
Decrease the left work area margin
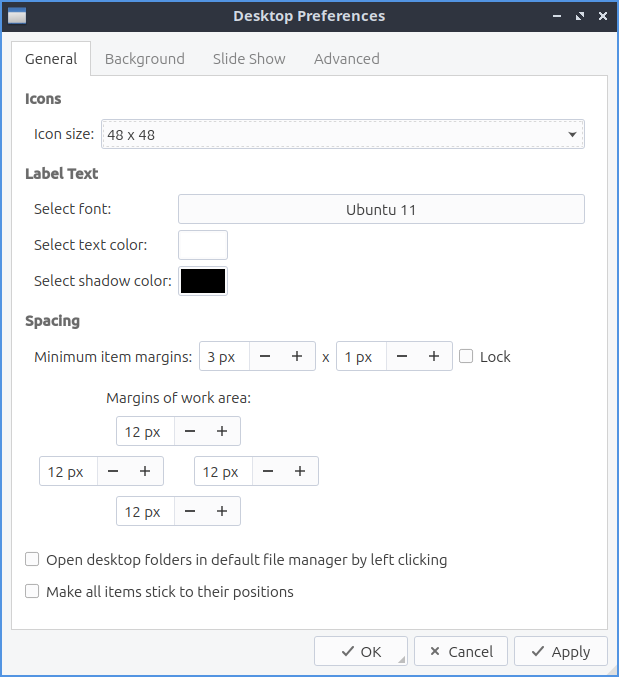(113, 472)
